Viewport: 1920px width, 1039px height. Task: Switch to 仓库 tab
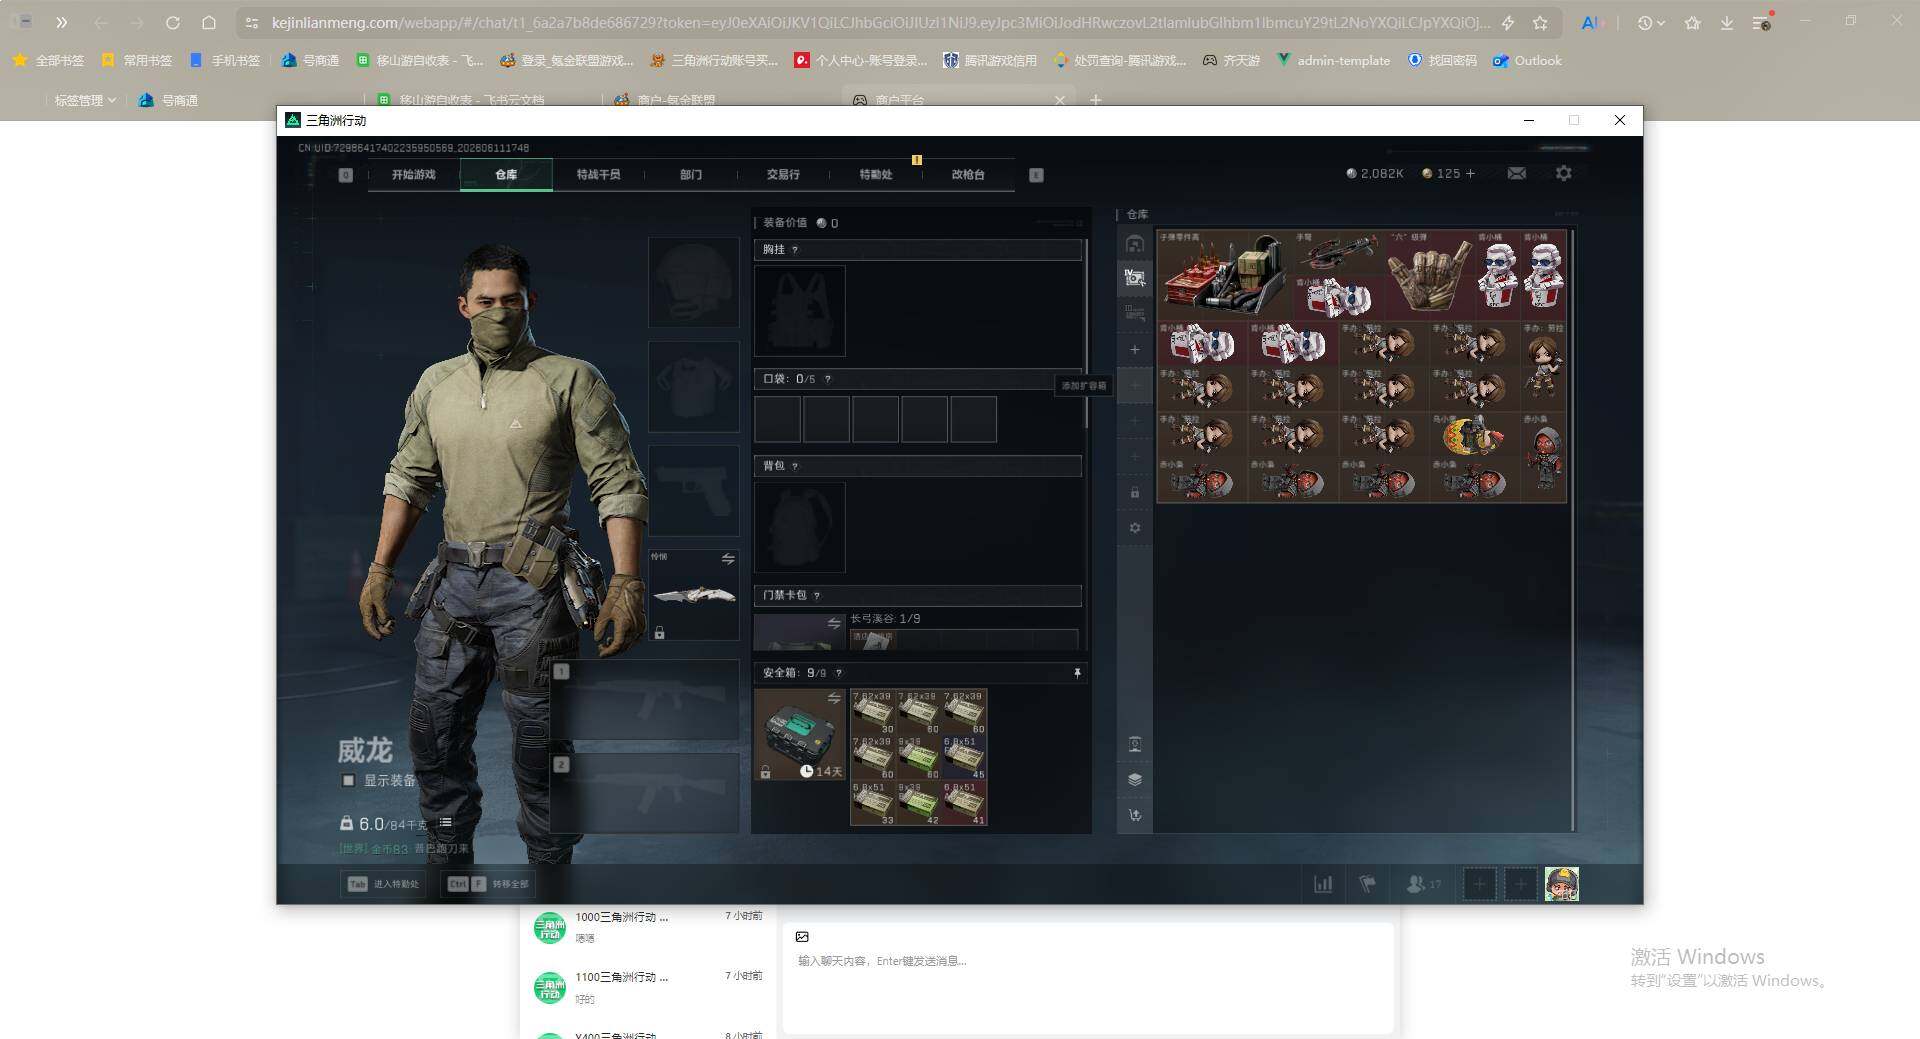tap(506, 175)
